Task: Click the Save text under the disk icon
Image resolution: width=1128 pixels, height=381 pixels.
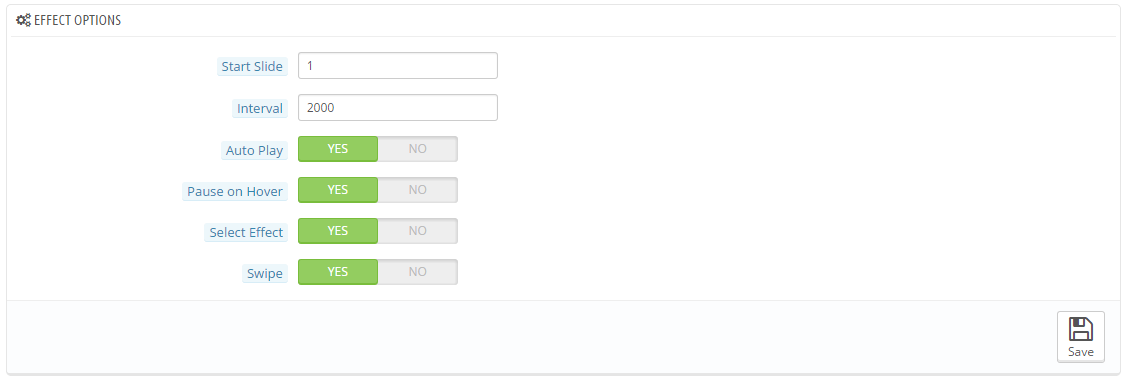Action: point(1081,352)
